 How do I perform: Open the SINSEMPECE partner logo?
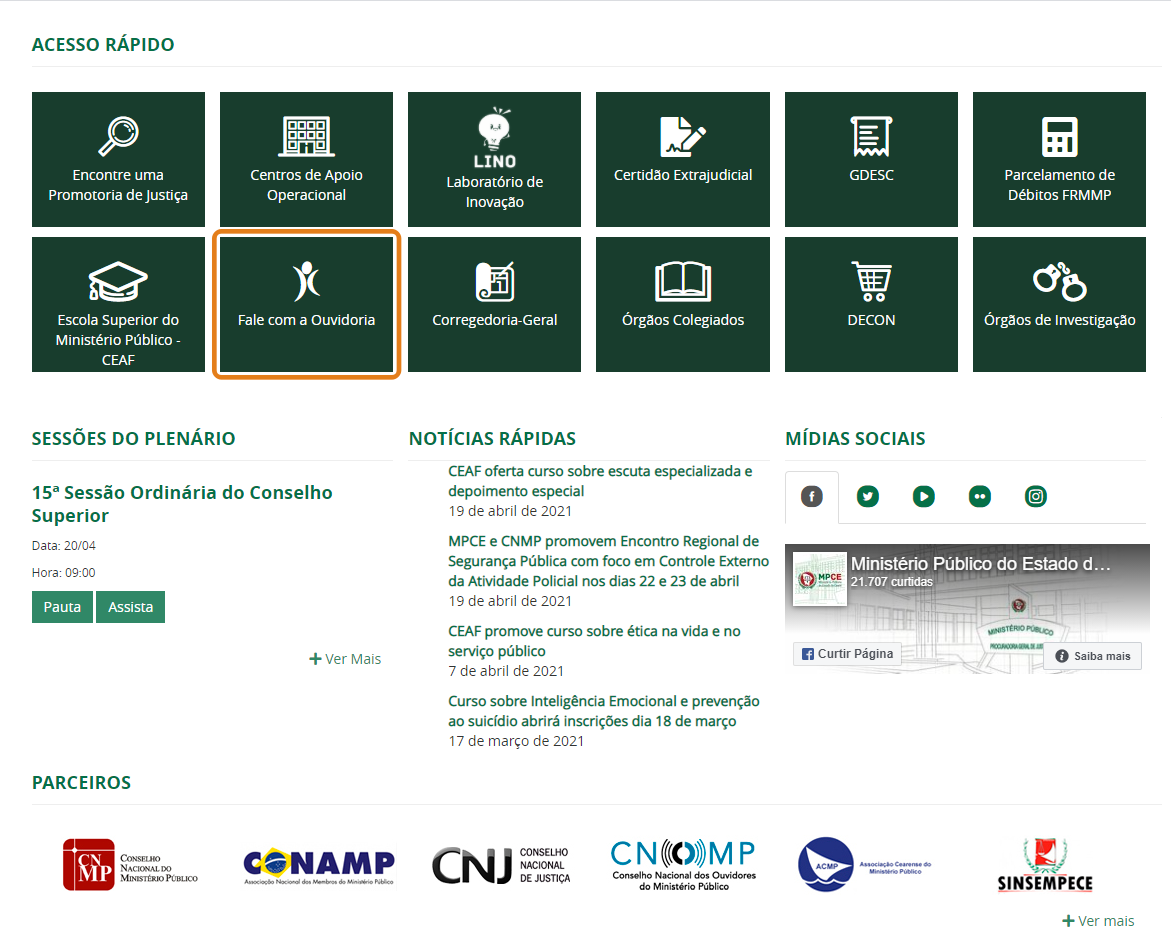point(1045,865)
